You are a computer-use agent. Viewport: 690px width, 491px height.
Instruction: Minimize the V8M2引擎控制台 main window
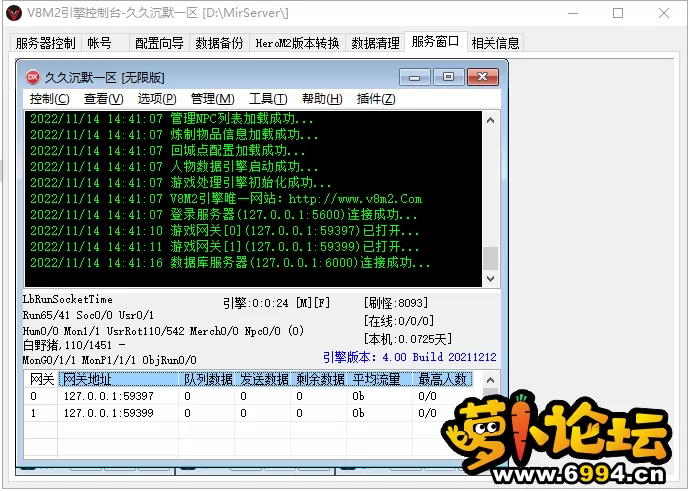click(573, 13)
